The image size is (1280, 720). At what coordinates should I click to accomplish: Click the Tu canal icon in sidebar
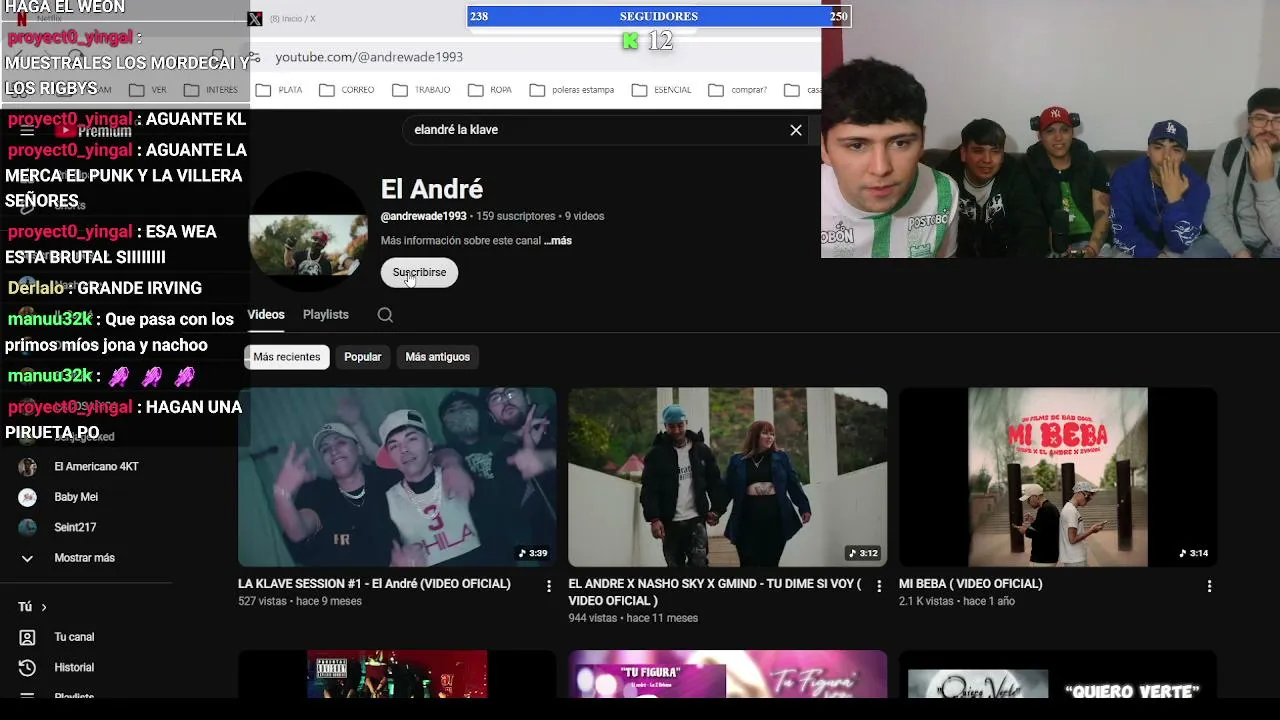click(27, 637)
